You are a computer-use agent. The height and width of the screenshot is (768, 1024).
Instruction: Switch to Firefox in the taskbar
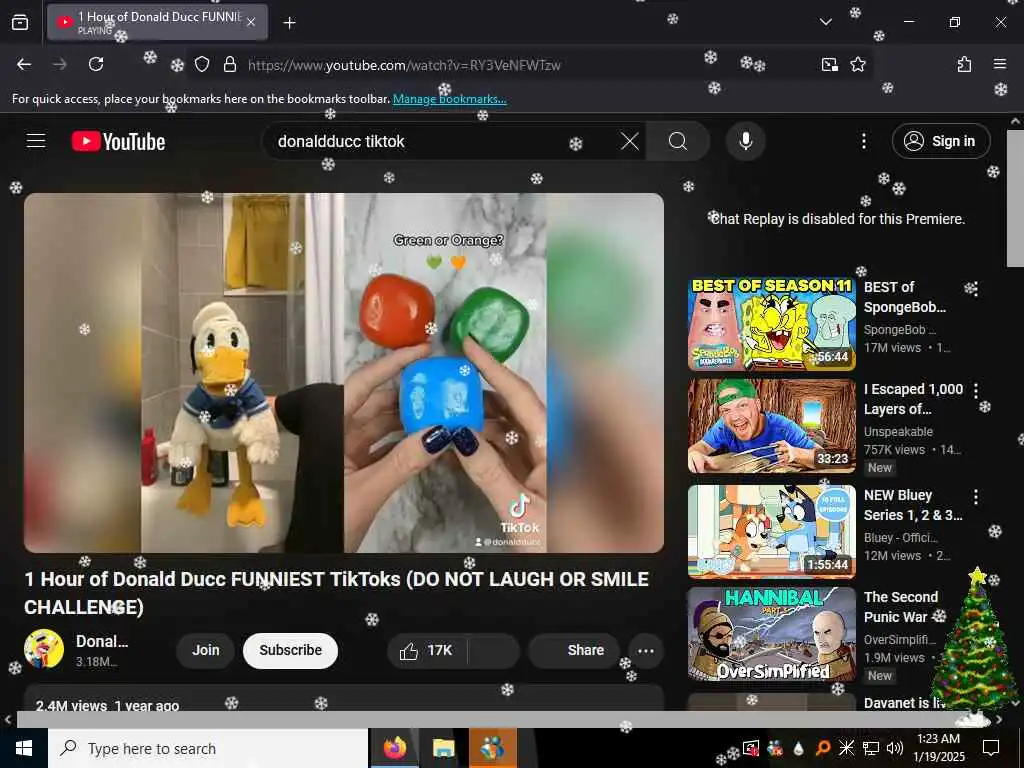pos(394,748)
